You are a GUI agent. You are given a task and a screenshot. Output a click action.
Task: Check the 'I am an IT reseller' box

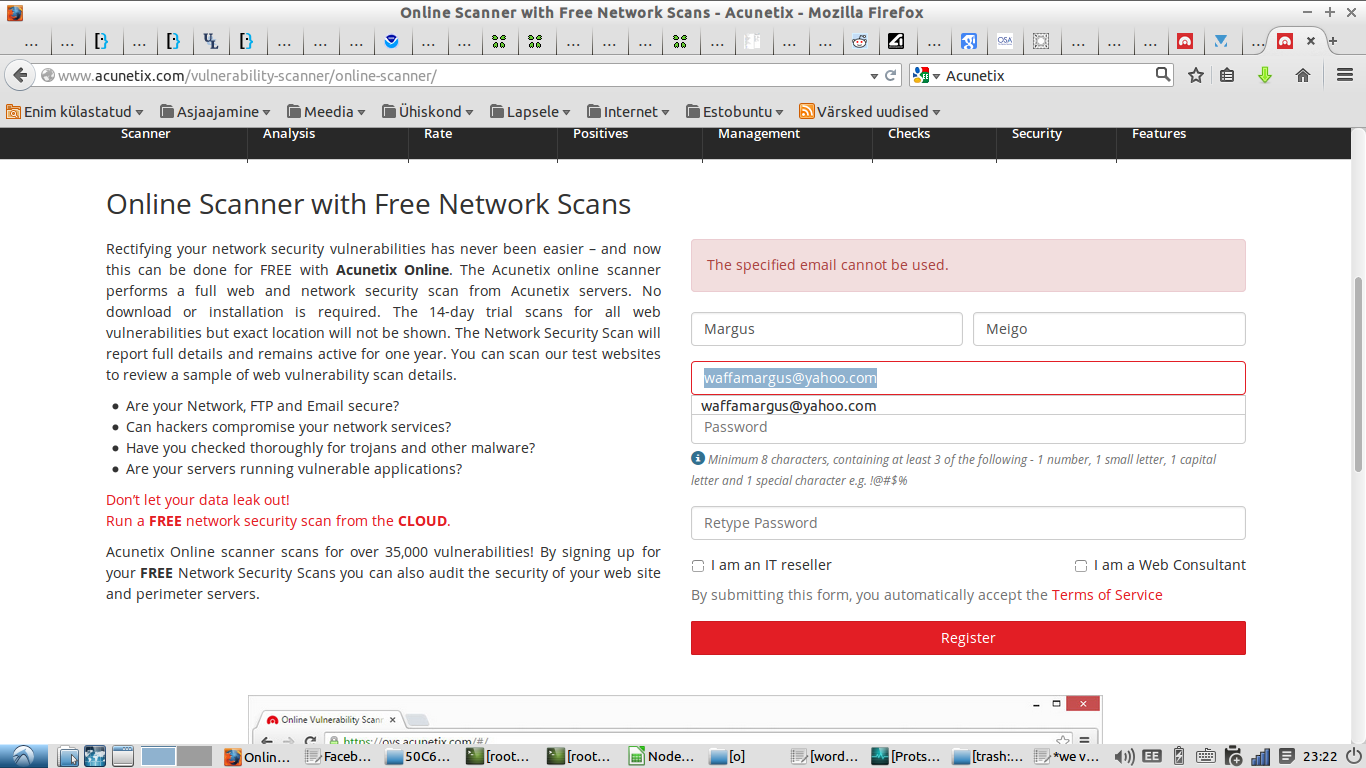click(698, 566)
